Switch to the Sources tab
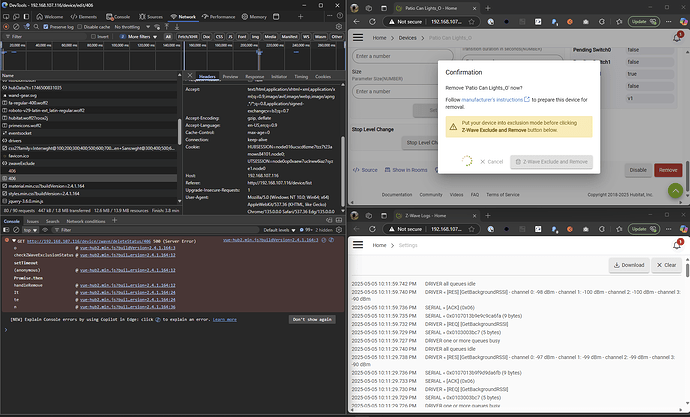This screenshot has height=417, width=690. (x=151, y=17)
